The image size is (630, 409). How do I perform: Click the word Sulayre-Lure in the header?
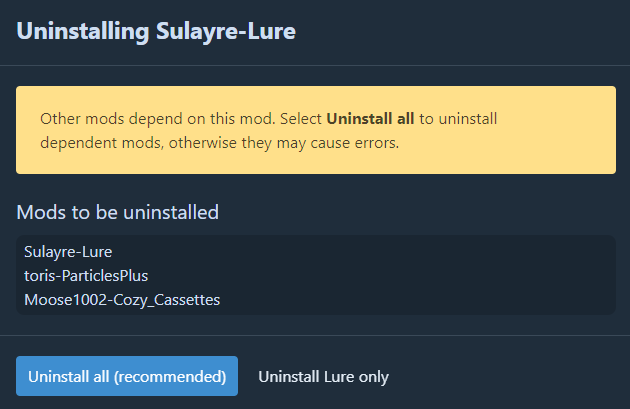coord(226,30)
